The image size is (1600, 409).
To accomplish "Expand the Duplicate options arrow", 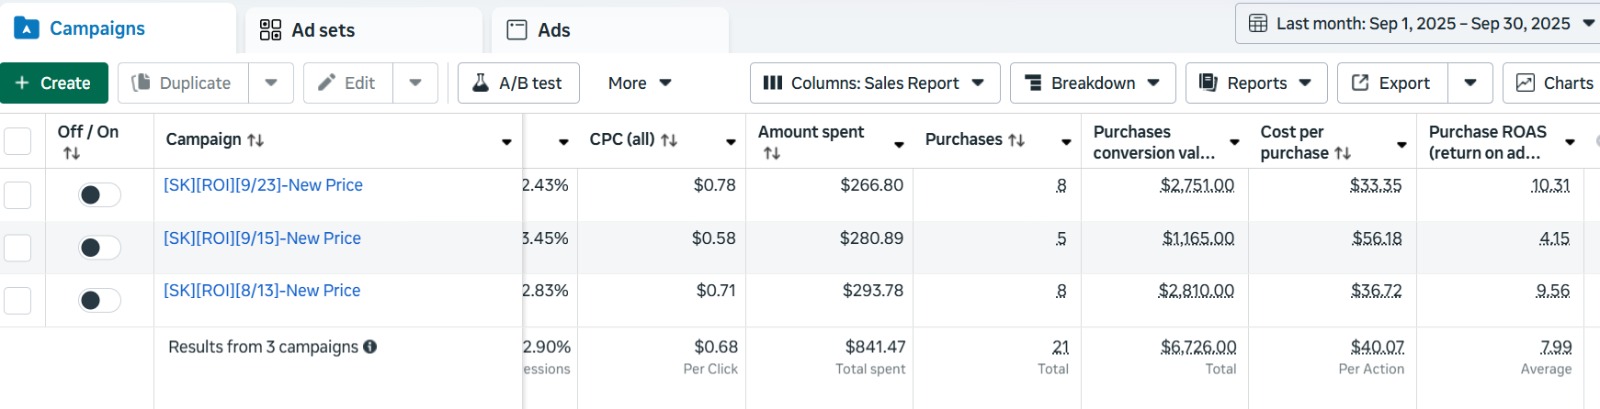I will point(271,83).
